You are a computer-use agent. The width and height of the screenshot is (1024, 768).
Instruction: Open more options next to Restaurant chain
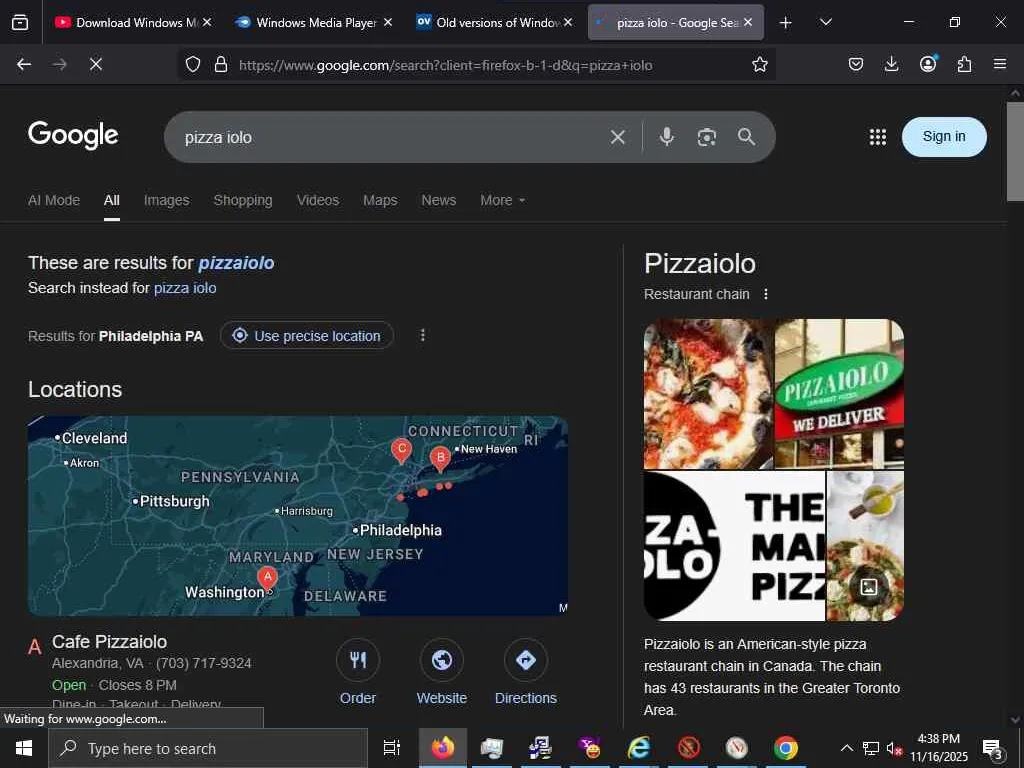[x=766, y=295]
